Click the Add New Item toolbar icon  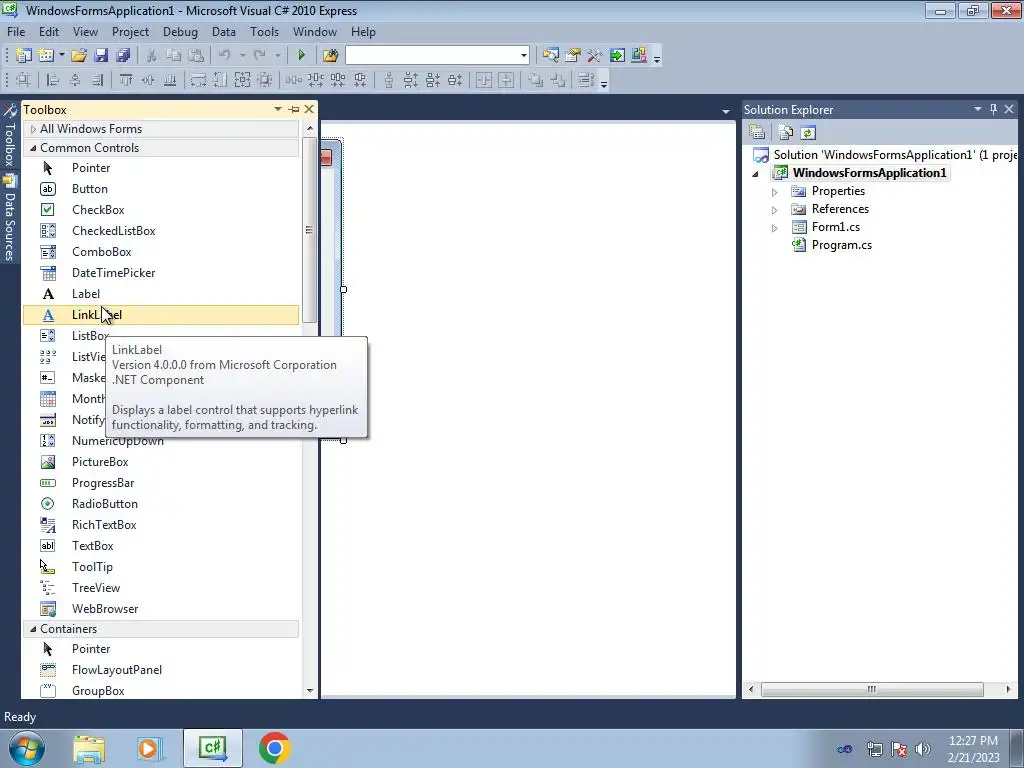[46, 56]
